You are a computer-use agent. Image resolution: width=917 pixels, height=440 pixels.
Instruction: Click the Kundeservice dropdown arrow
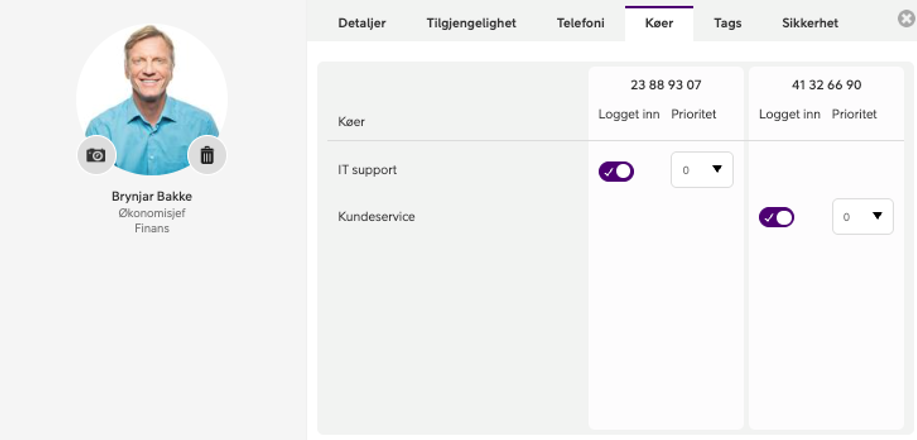pyautogui.click(x=877, y=216)
